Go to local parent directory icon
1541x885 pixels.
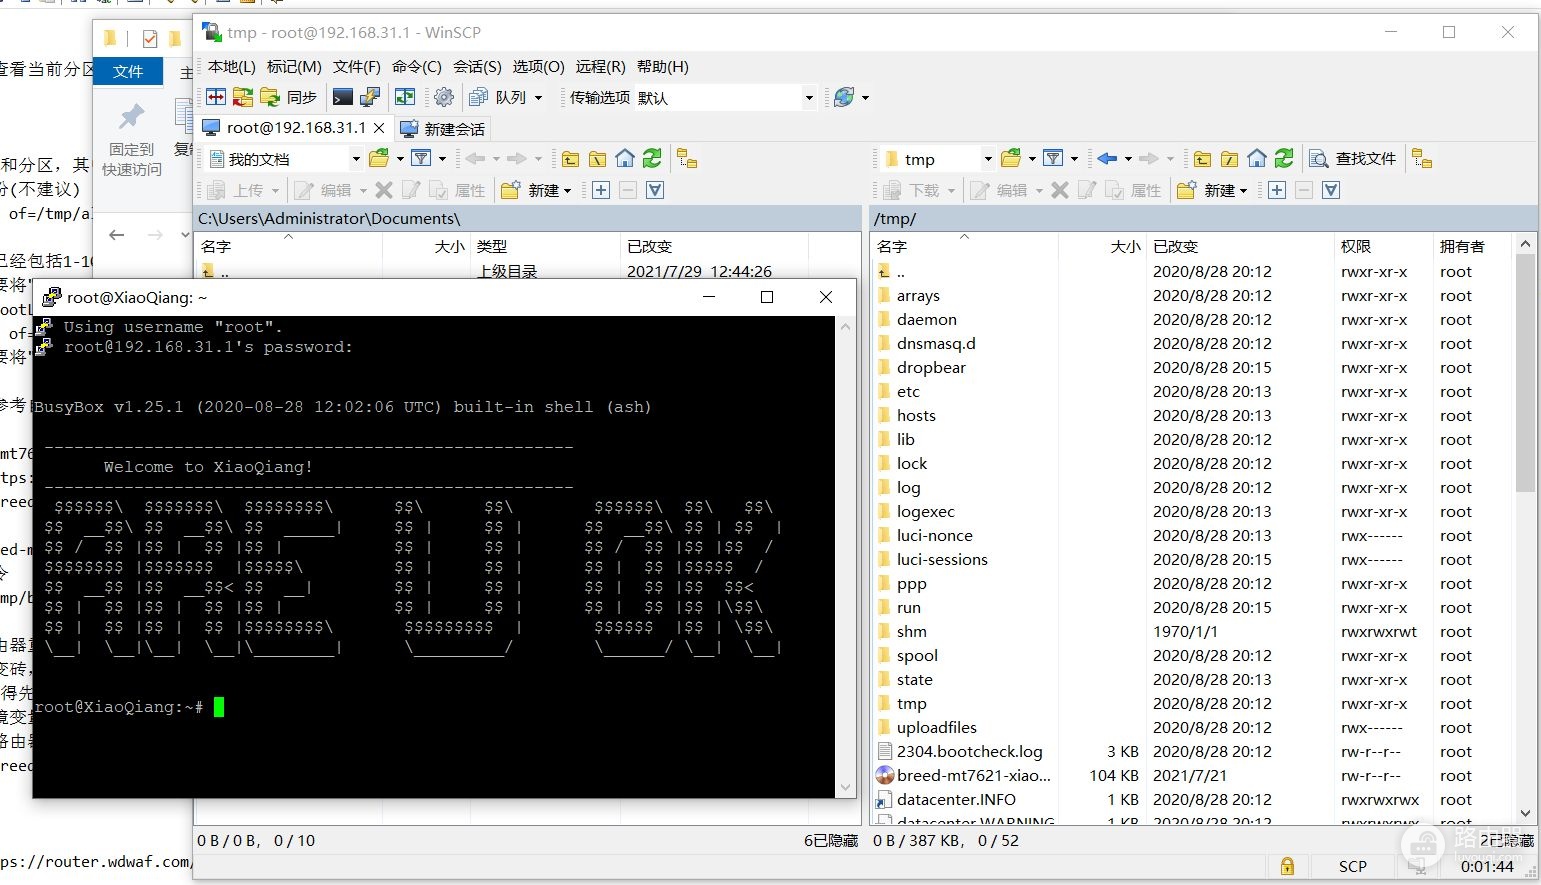pyautogui.click(x=570, y=158)
